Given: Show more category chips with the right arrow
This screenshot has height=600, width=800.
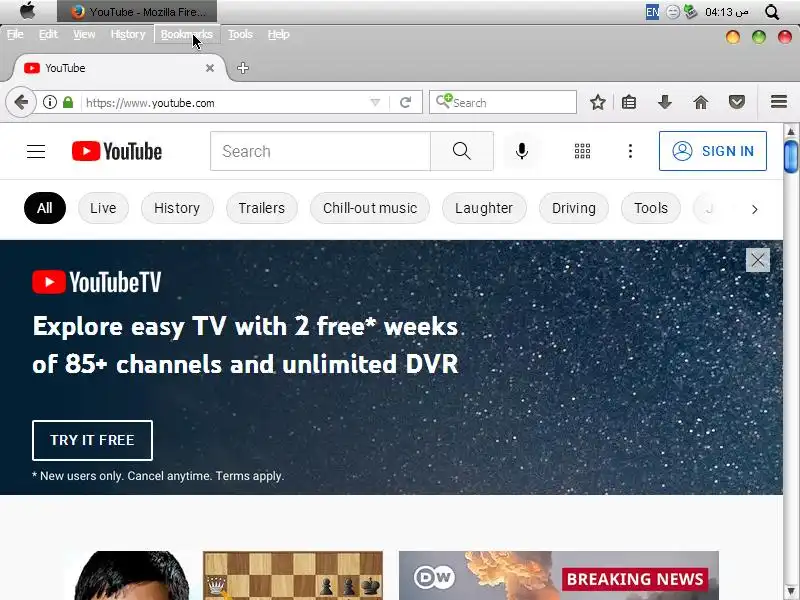Looking at the screenshot, I should [x=755, y=209].
